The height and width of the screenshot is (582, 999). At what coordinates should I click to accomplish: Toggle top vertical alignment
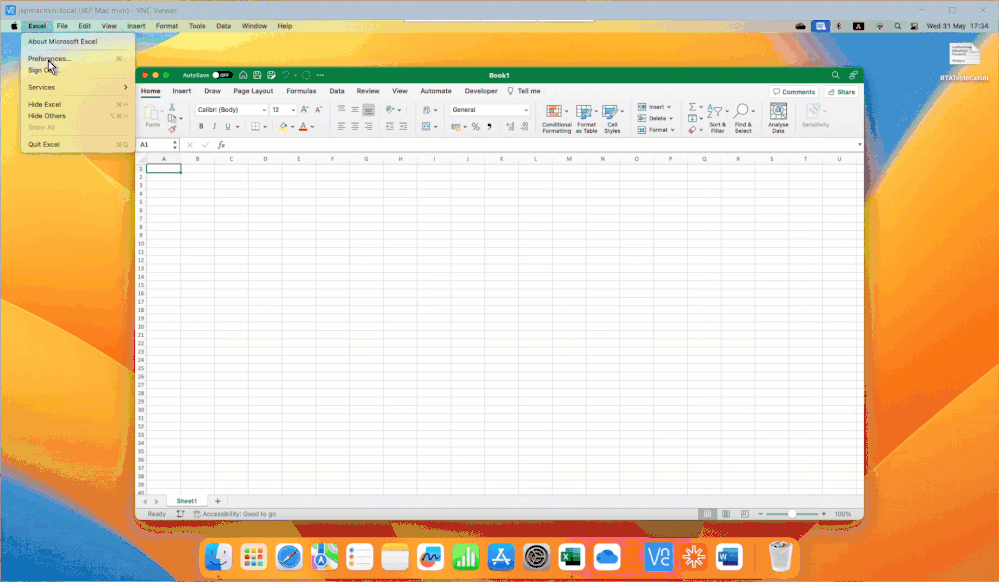click(x=341, y=110)
